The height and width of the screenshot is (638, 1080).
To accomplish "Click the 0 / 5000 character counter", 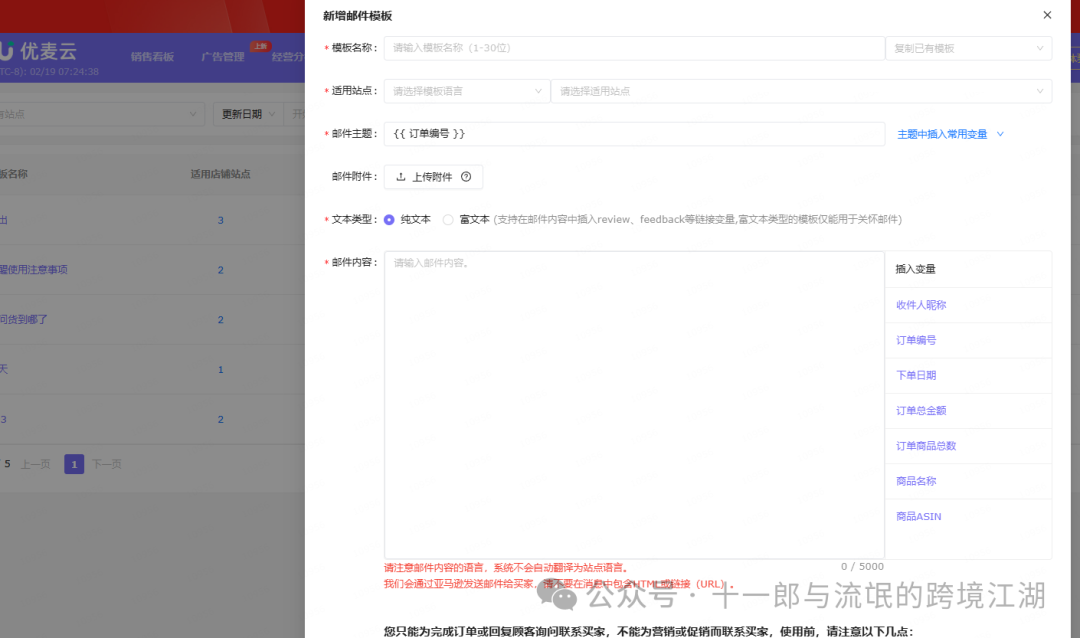I will [862, 566].
